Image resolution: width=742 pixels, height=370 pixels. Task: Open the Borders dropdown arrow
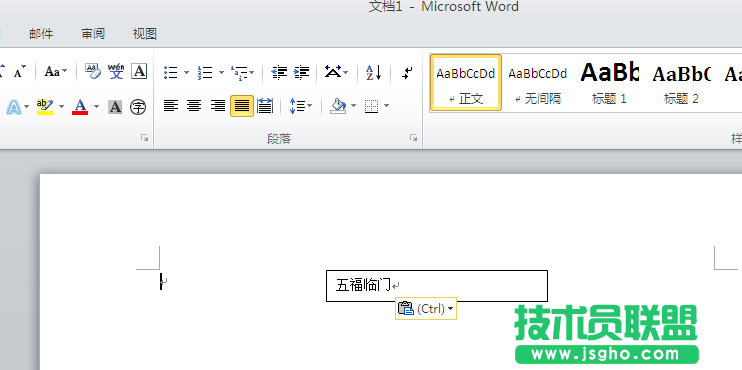click(387, 106)
